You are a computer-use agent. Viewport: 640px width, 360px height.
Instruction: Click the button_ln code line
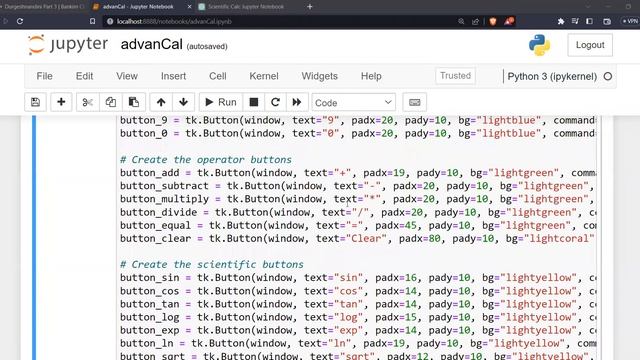(358, 343)
